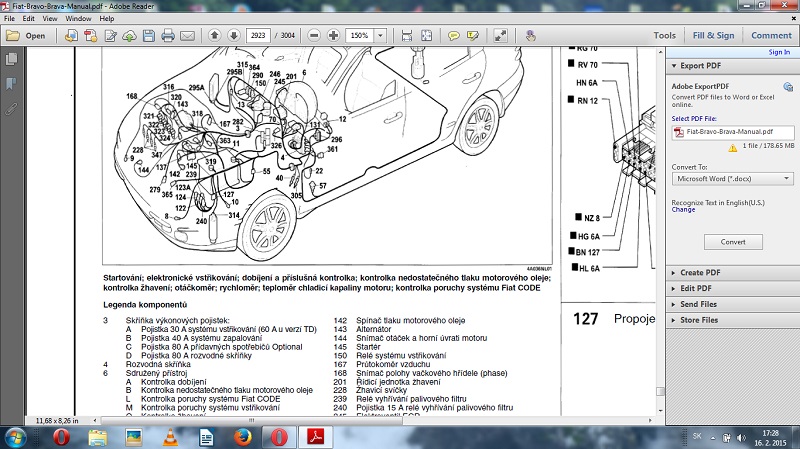Open page thumbnails panel in left sidebar
Image resolution: width=800 pixels, height=449 pixels.
(x=12, y=61)
